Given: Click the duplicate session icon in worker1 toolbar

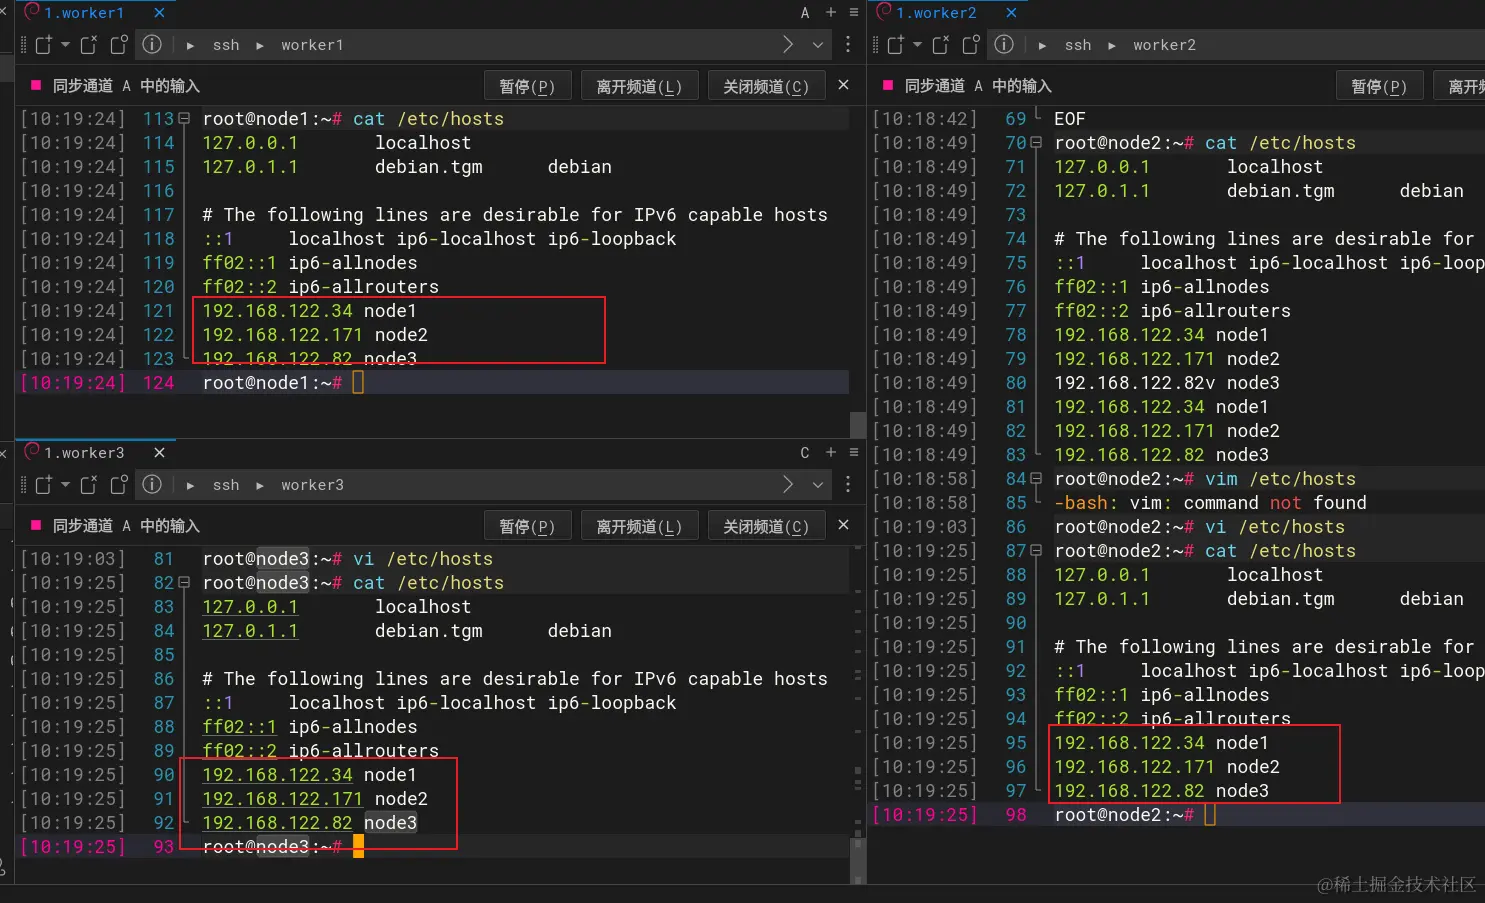Looking at the screenshot, I should click(x=89, y=45).
